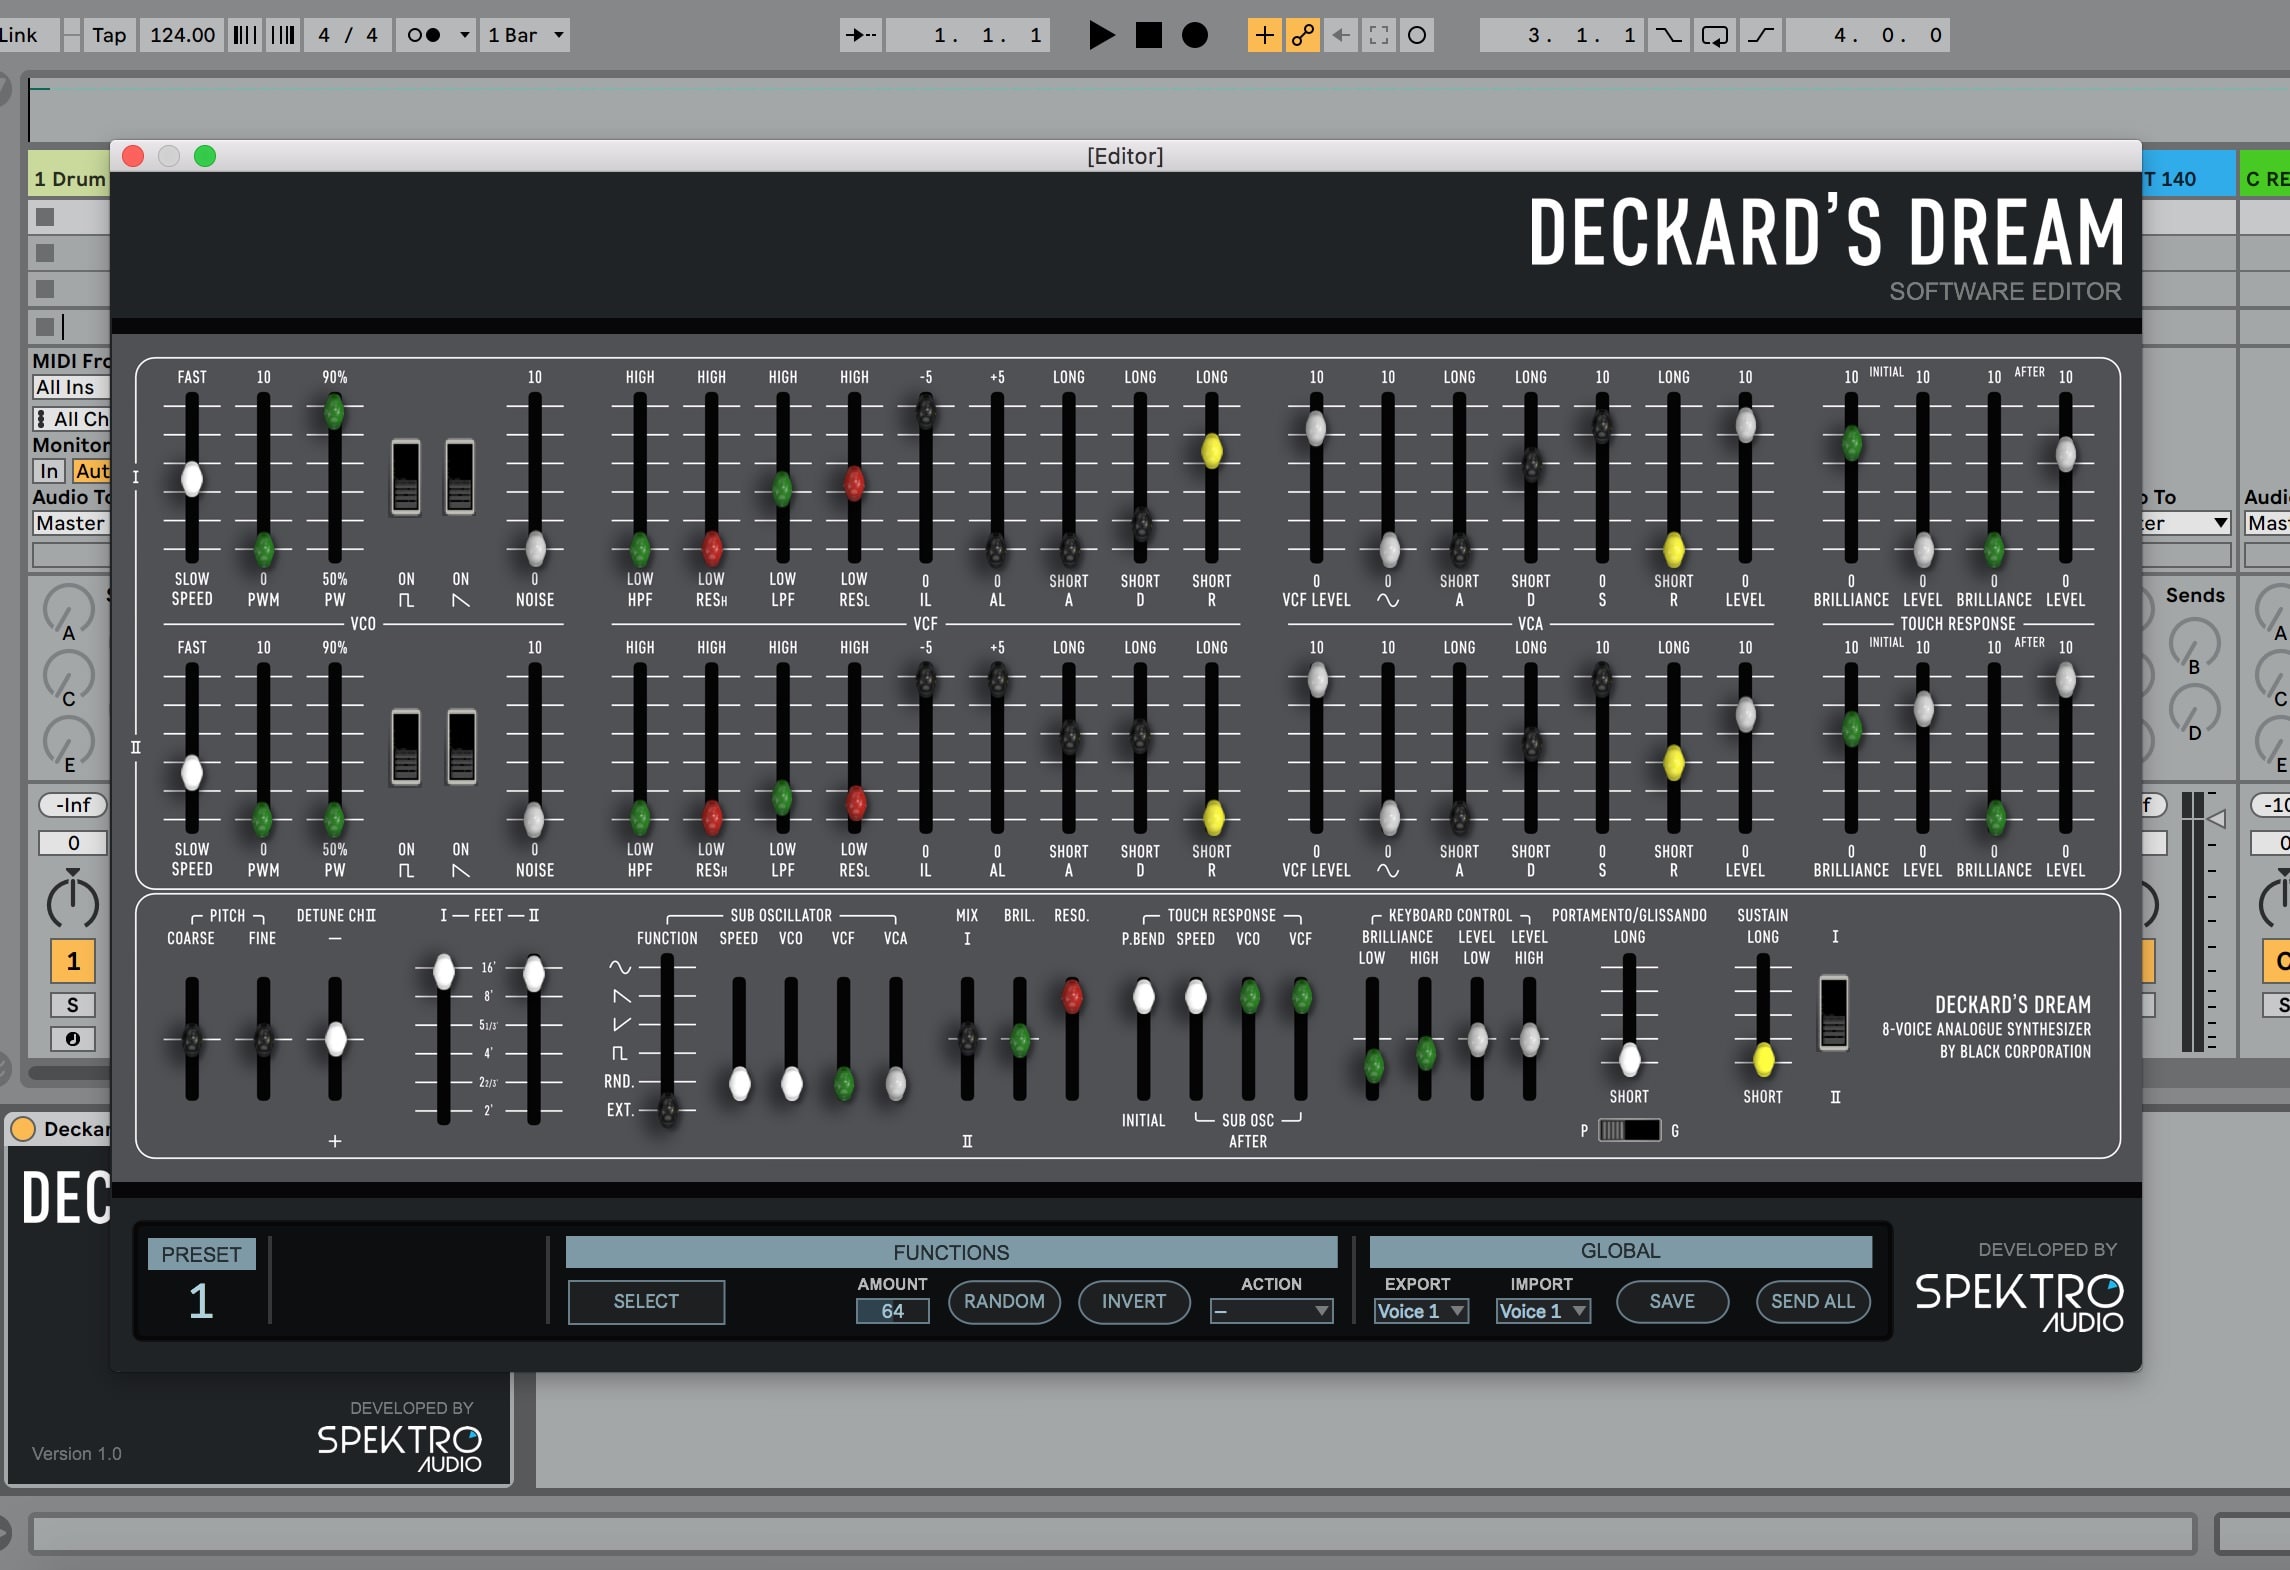
Task: Click the track volume -Inf field
Action: (73, 806)
